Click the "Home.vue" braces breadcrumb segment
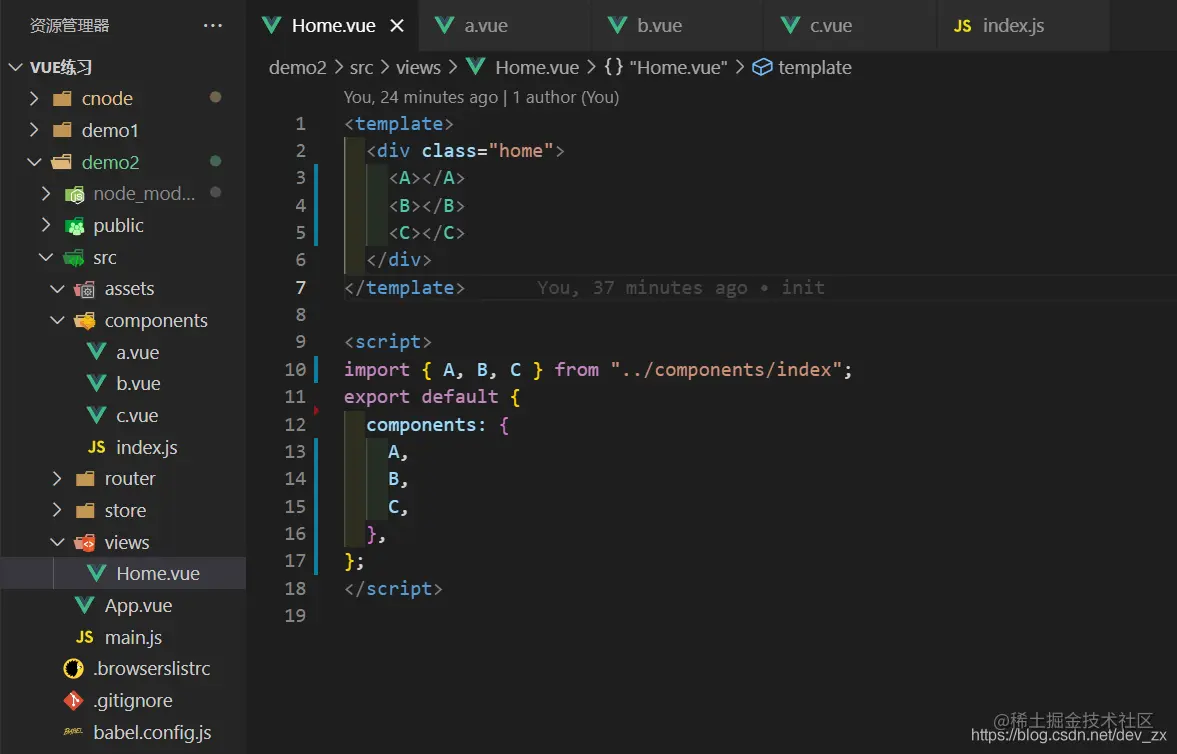 (666, 68)
